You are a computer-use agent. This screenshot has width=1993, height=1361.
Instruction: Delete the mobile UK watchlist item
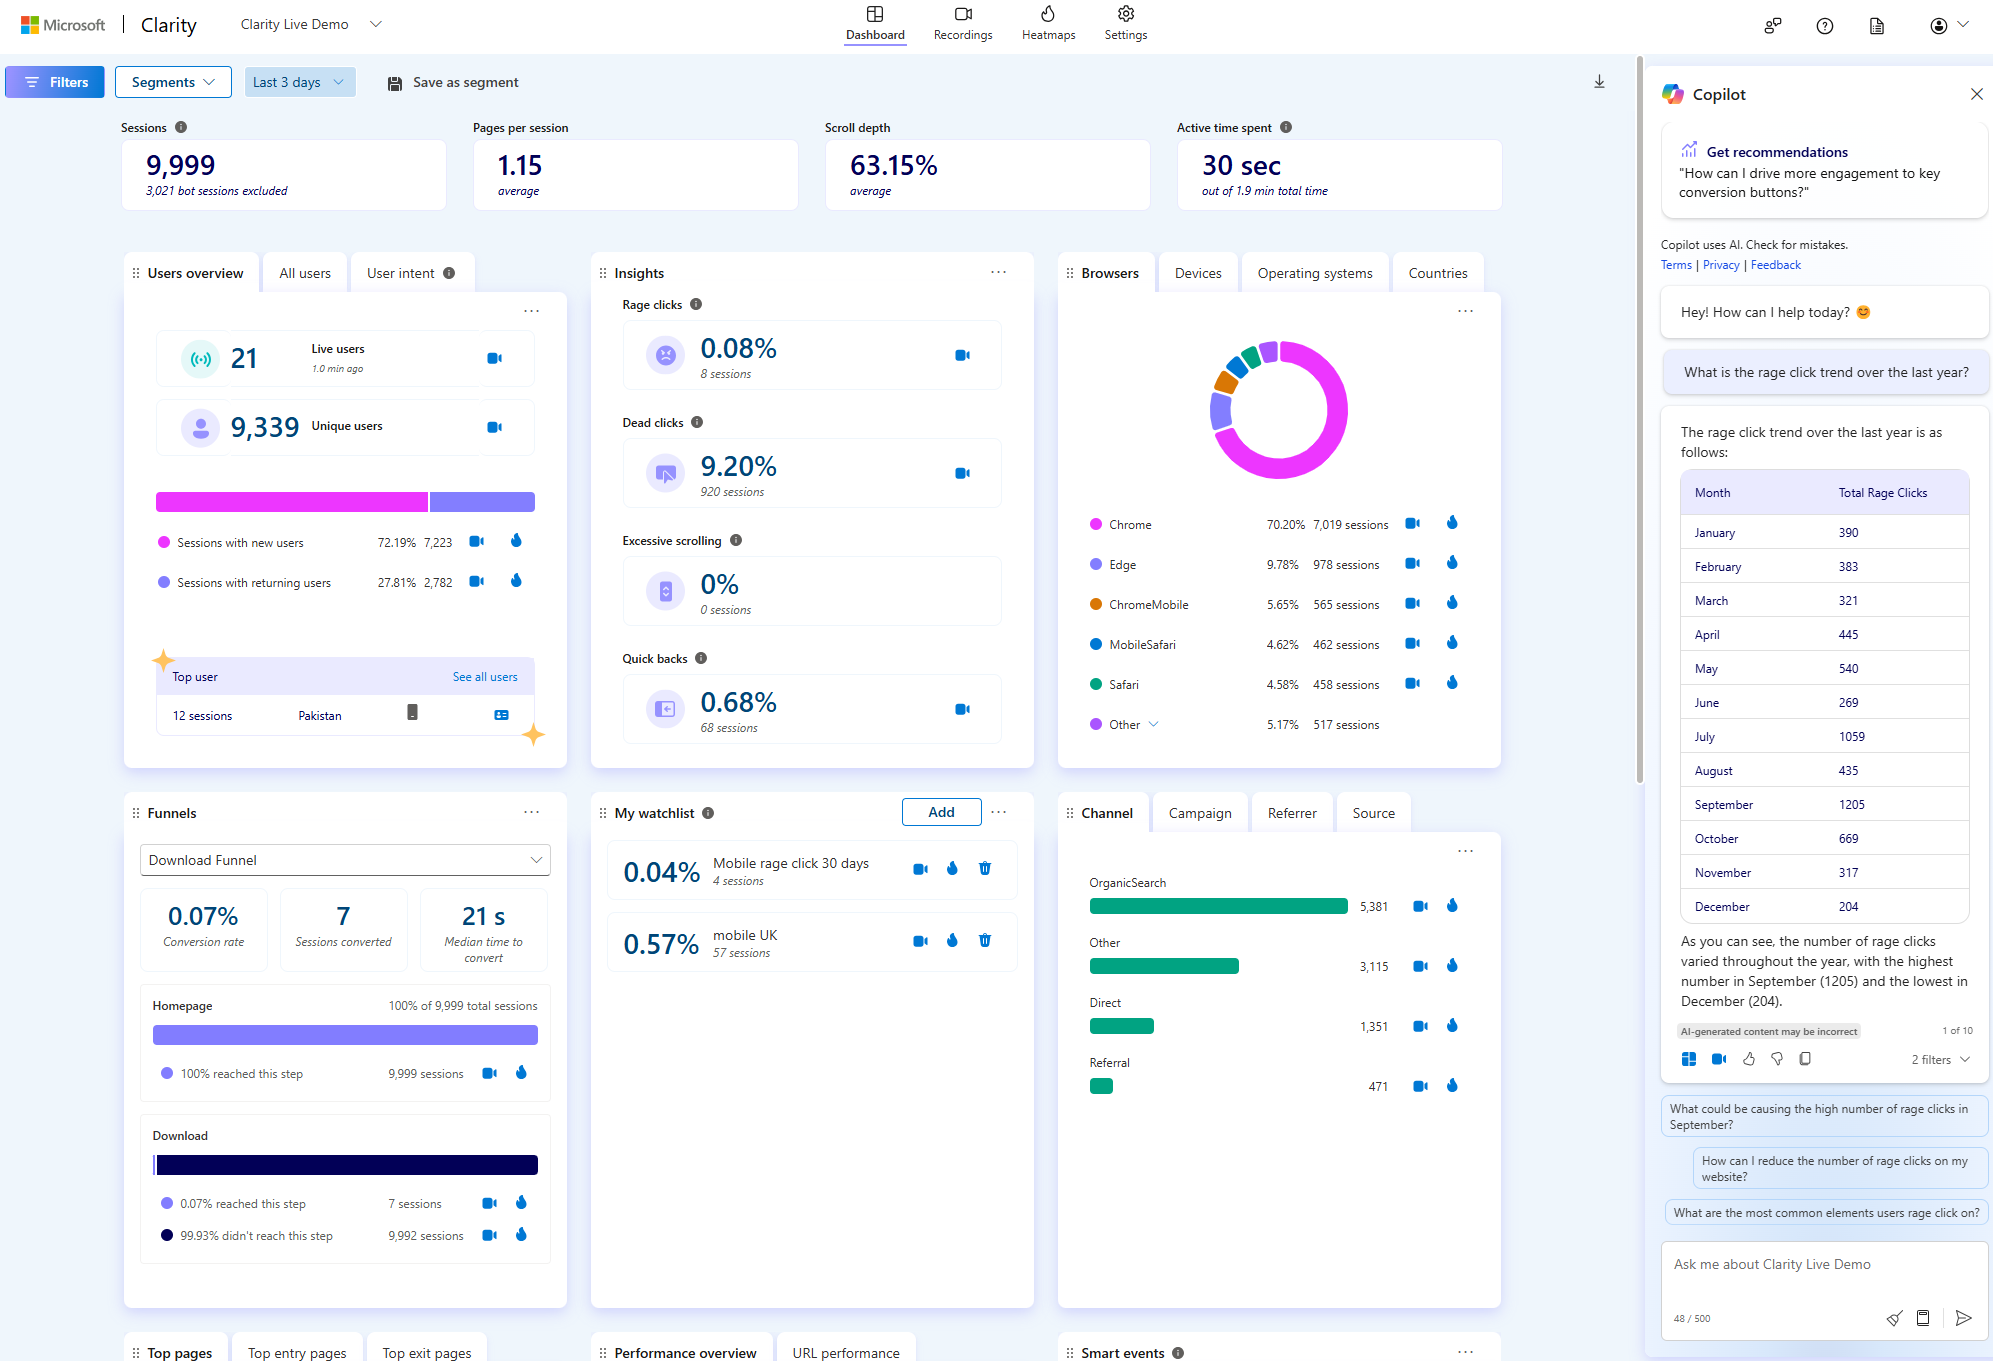(x=985, y=940)
